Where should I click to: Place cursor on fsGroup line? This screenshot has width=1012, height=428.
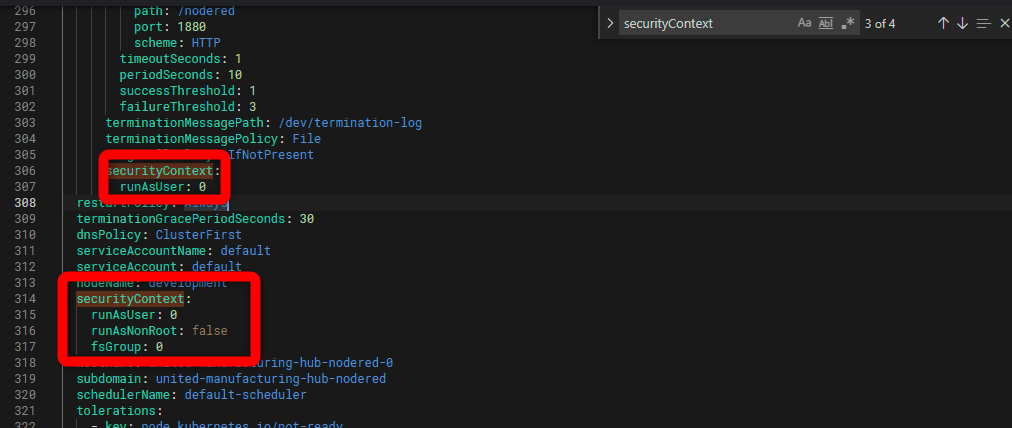[112, 347]
